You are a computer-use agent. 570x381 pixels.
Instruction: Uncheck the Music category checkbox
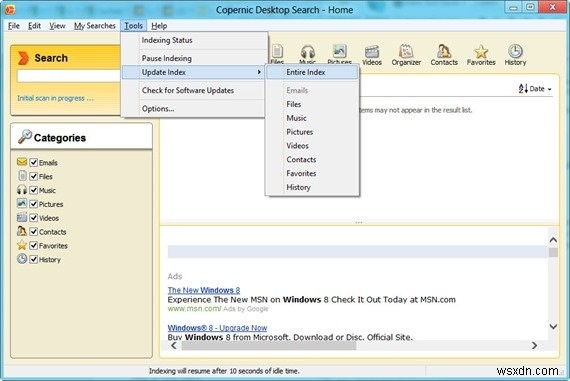(33, 190)
